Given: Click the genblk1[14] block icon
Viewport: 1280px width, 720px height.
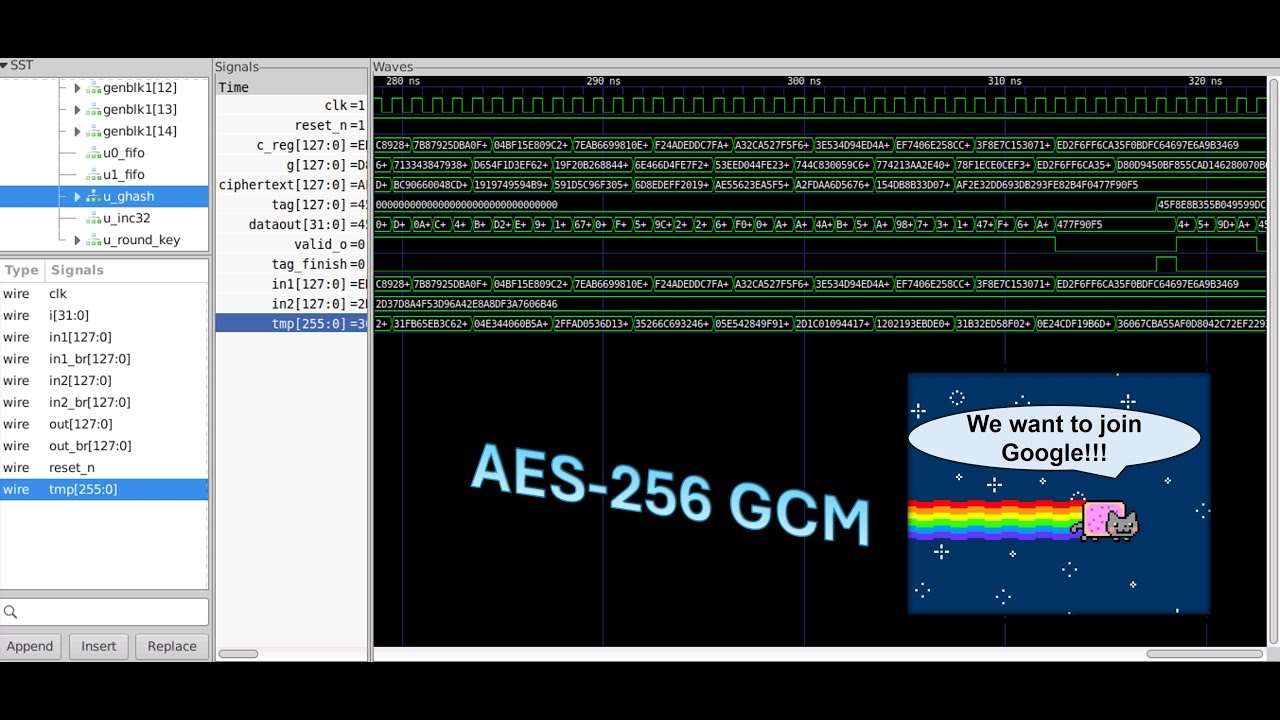Looking at the screenshot, I should 94,132.
